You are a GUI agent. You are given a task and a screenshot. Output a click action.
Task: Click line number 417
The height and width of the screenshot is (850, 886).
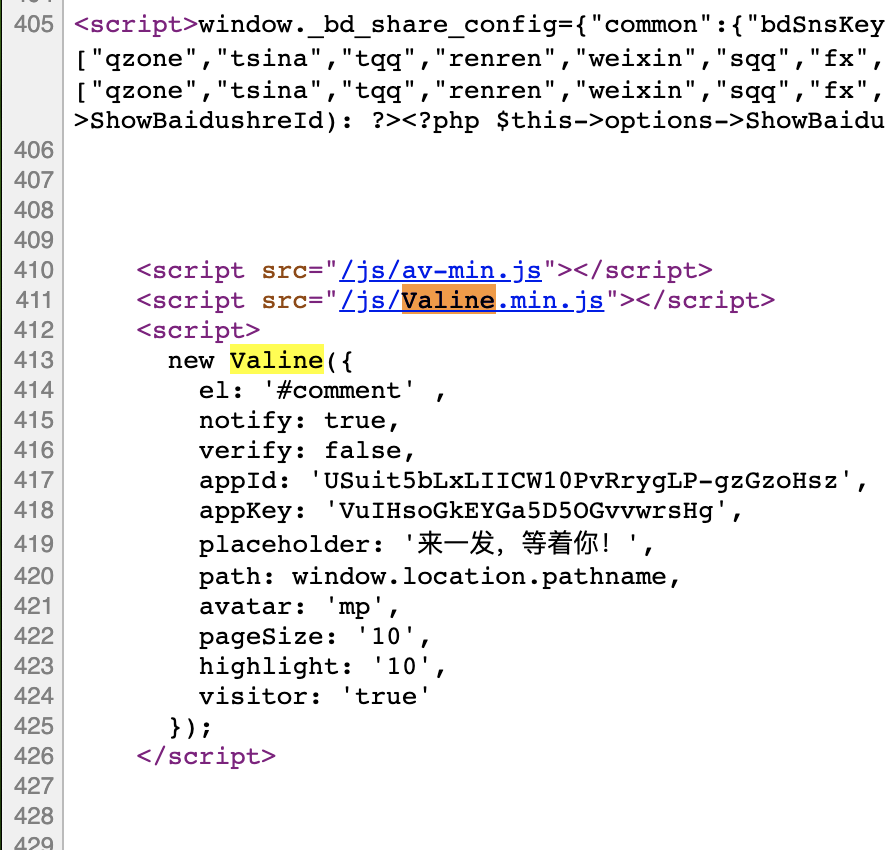[x=34, y=480]
